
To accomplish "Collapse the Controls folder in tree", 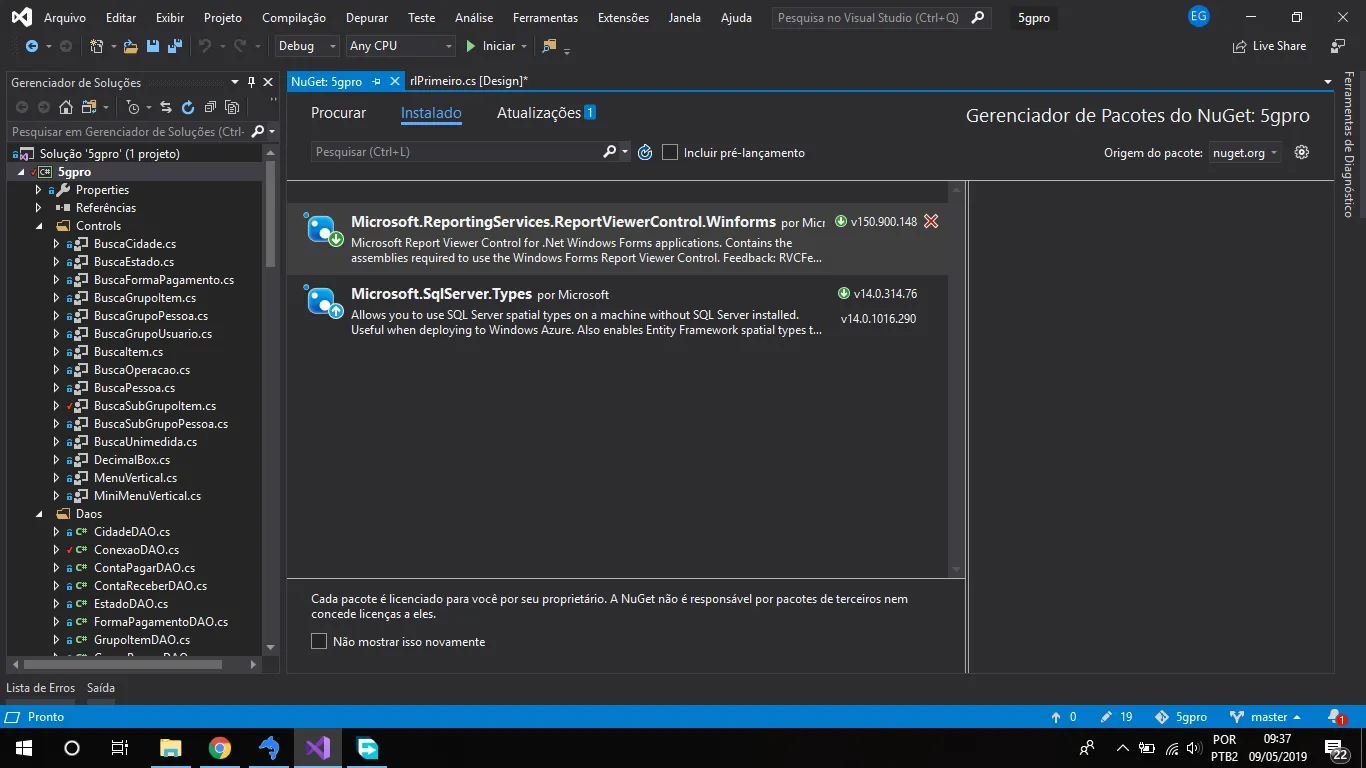I will 39,226.
